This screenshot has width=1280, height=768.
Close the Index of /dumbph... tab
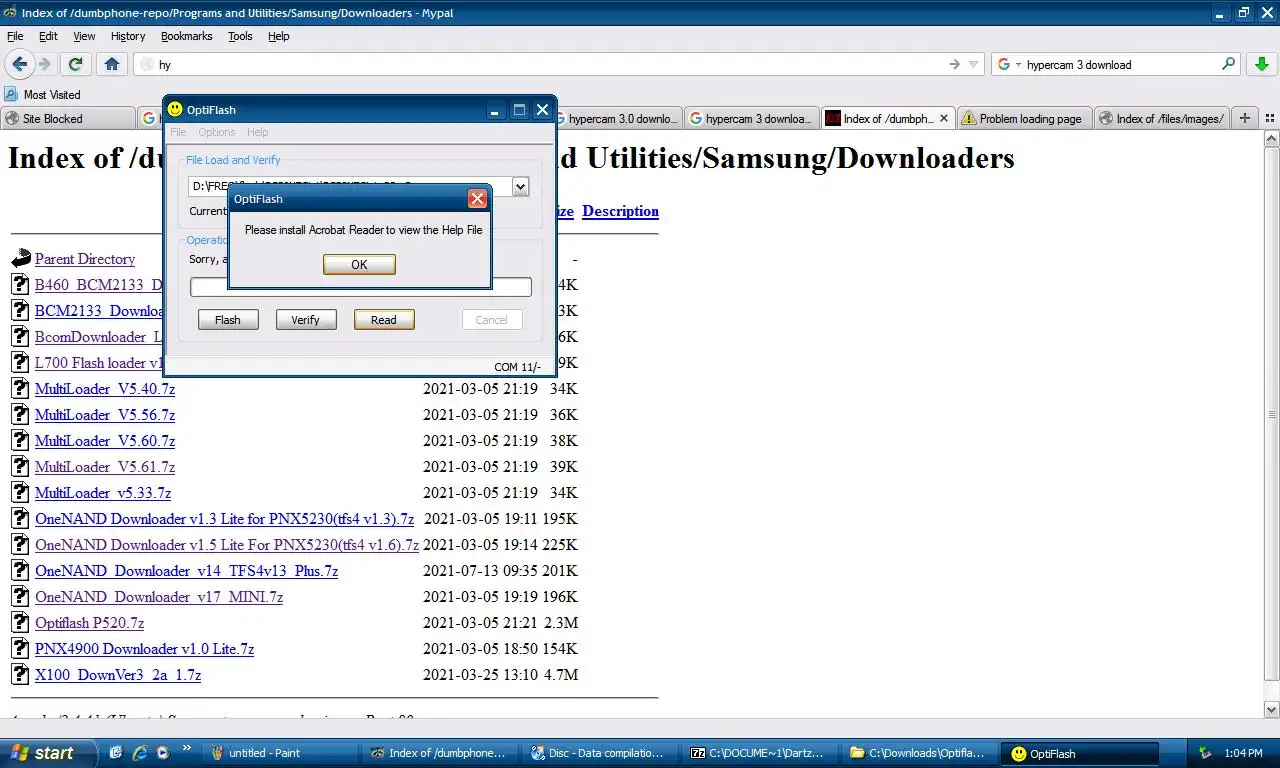(x=945, y=118)
